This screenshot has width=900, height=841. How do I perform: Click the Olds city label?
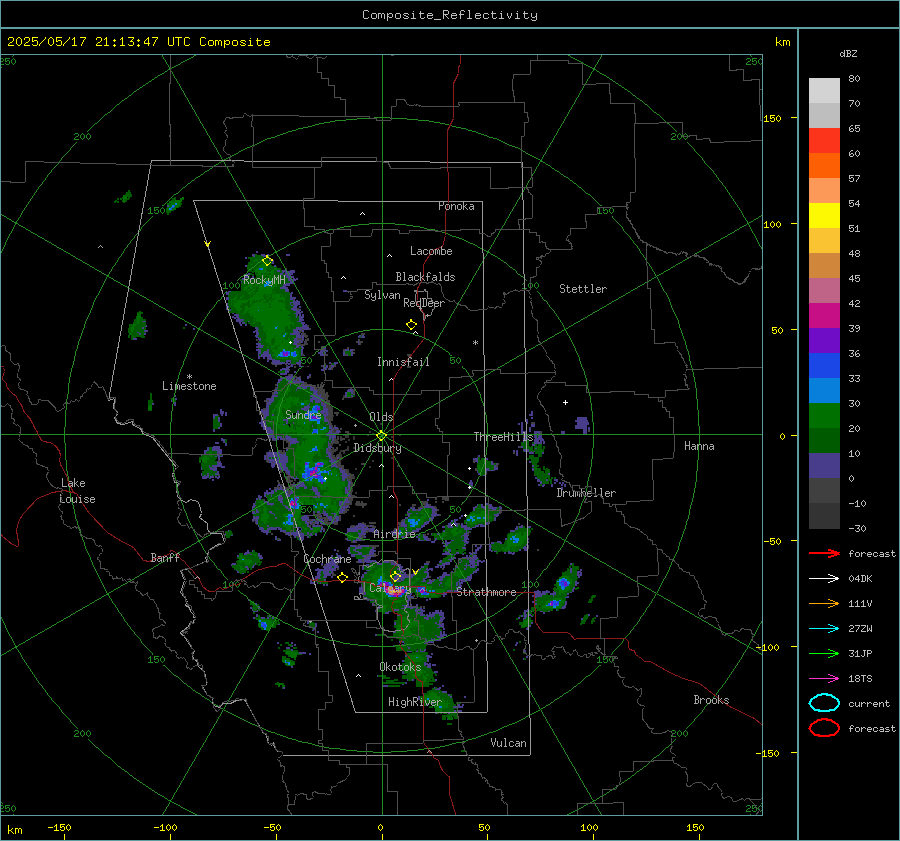381,417
